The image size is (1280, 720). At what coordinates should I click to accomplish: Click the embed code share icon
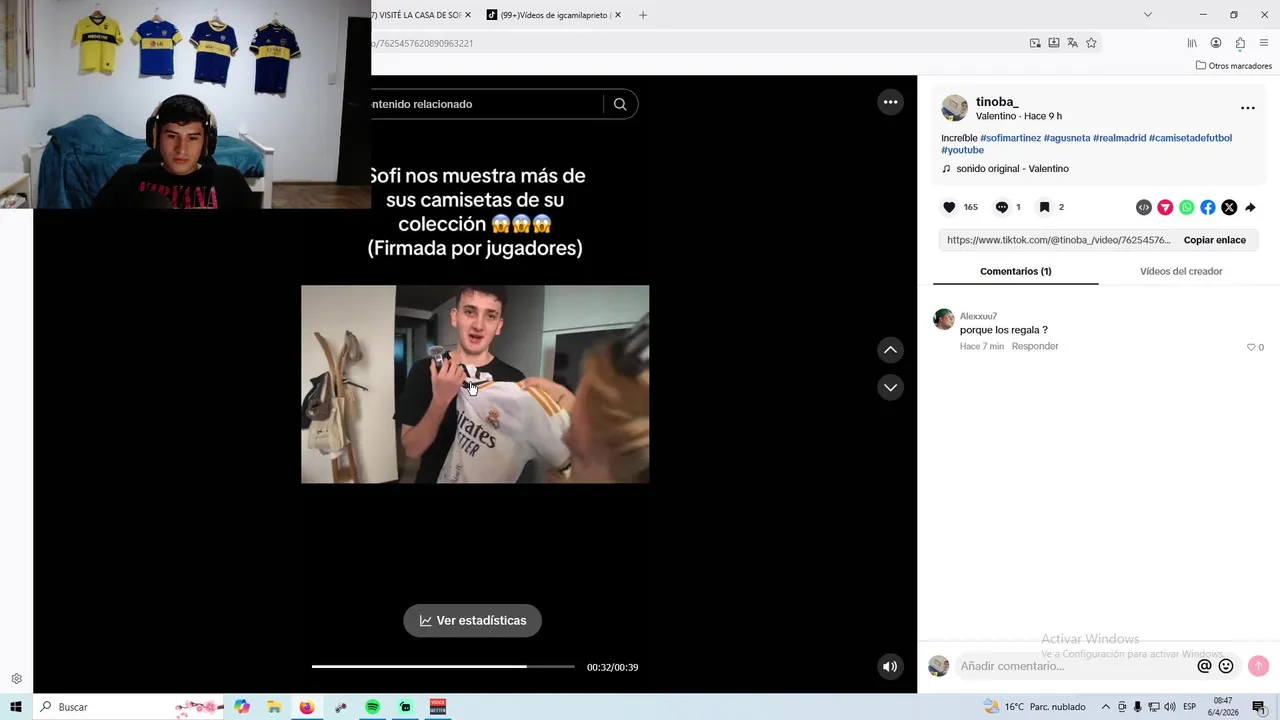tap(1144, 207)
